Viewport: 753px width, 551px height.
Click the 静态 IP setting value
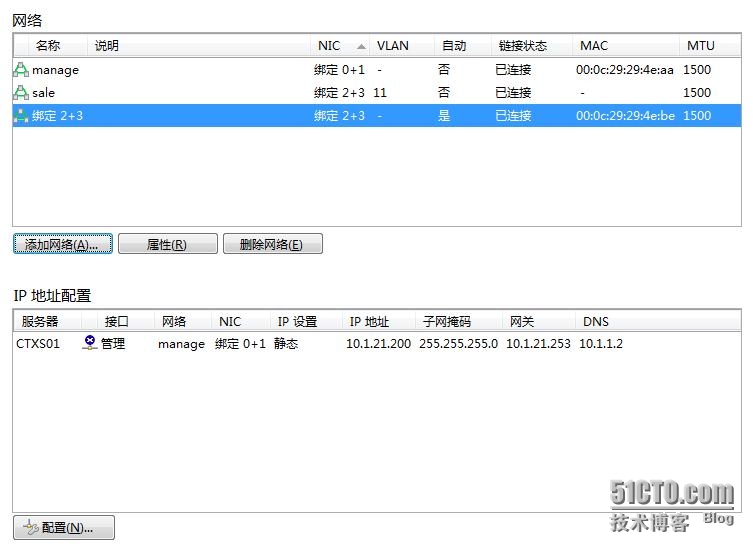pos(286,343)
